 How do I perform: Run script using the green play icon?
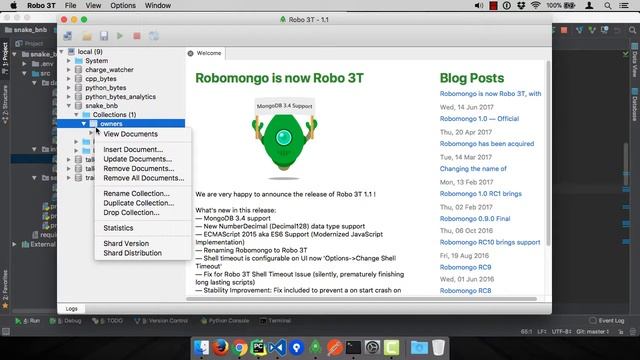120,36
